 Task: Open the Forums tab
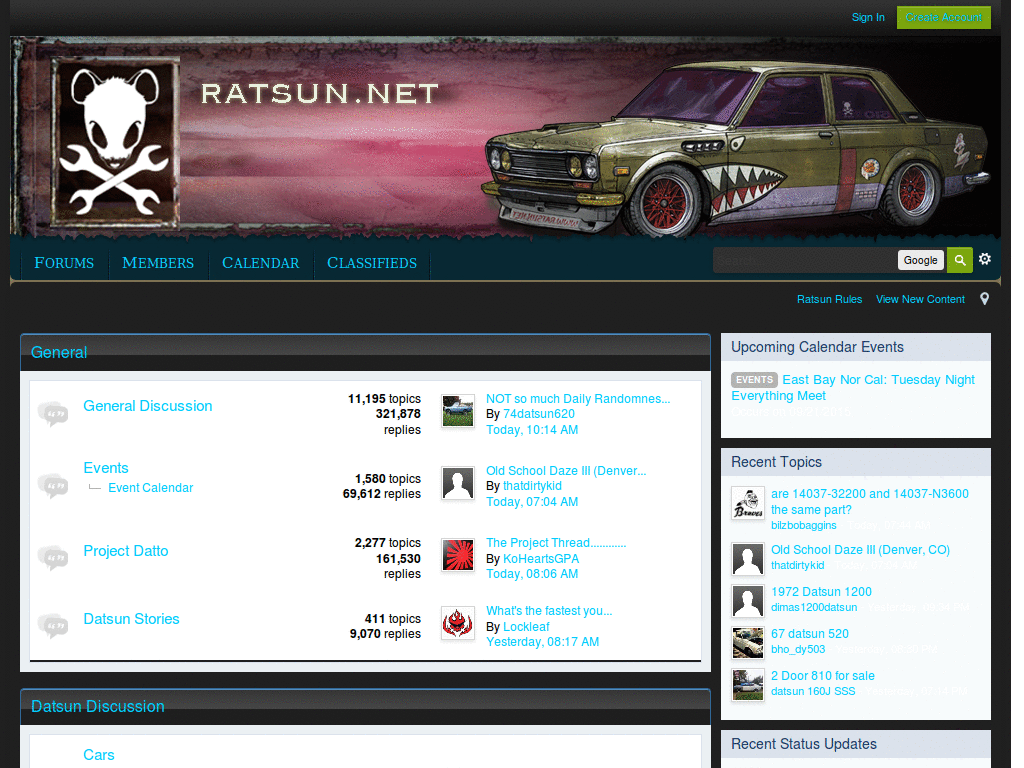(x=64, y=263)
